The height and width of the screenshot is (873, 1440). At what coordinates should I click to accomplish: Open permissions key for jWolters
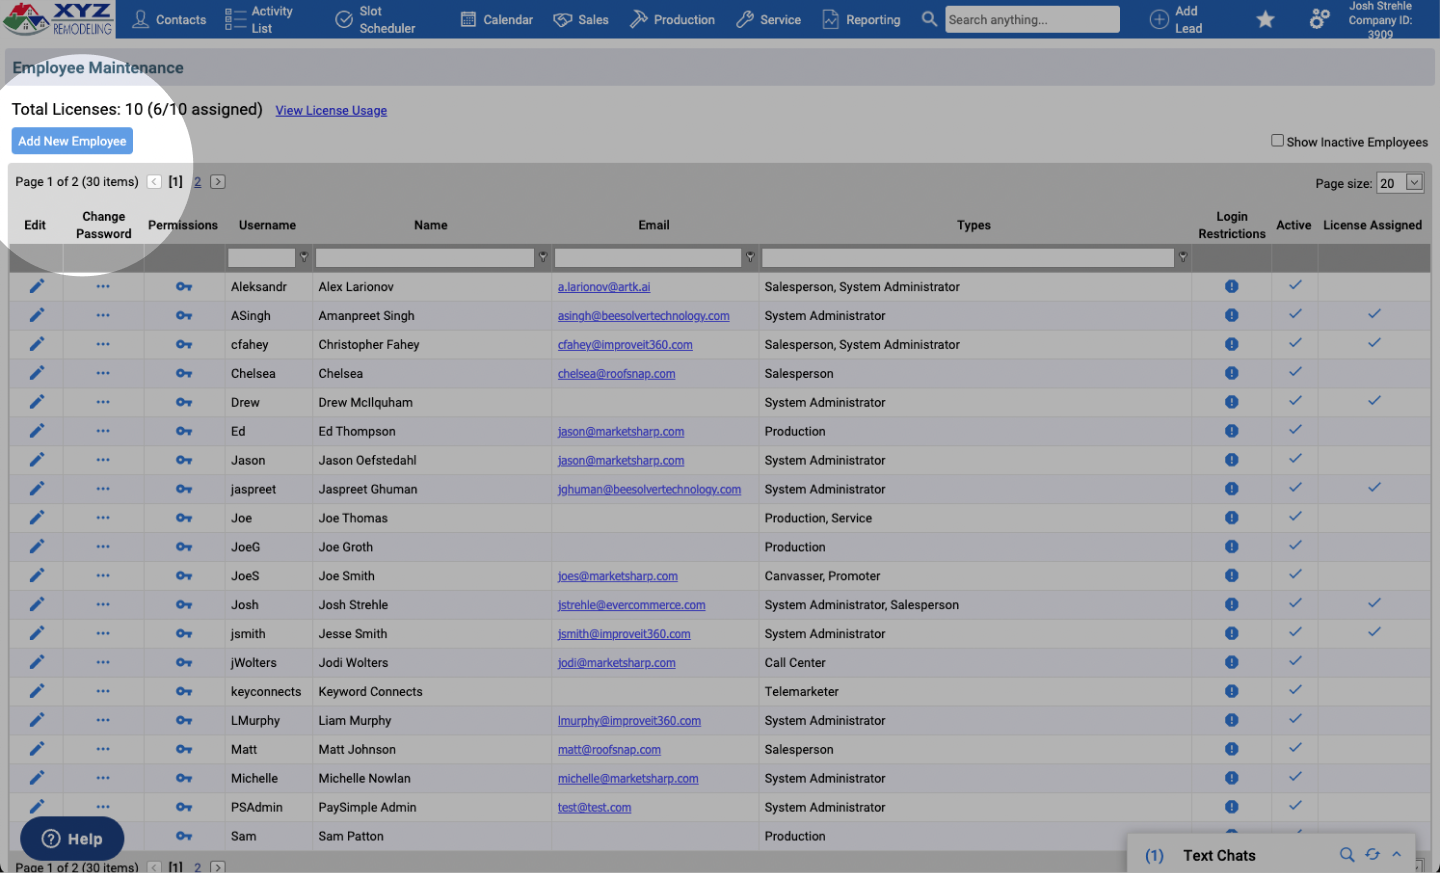pos(184,663)
